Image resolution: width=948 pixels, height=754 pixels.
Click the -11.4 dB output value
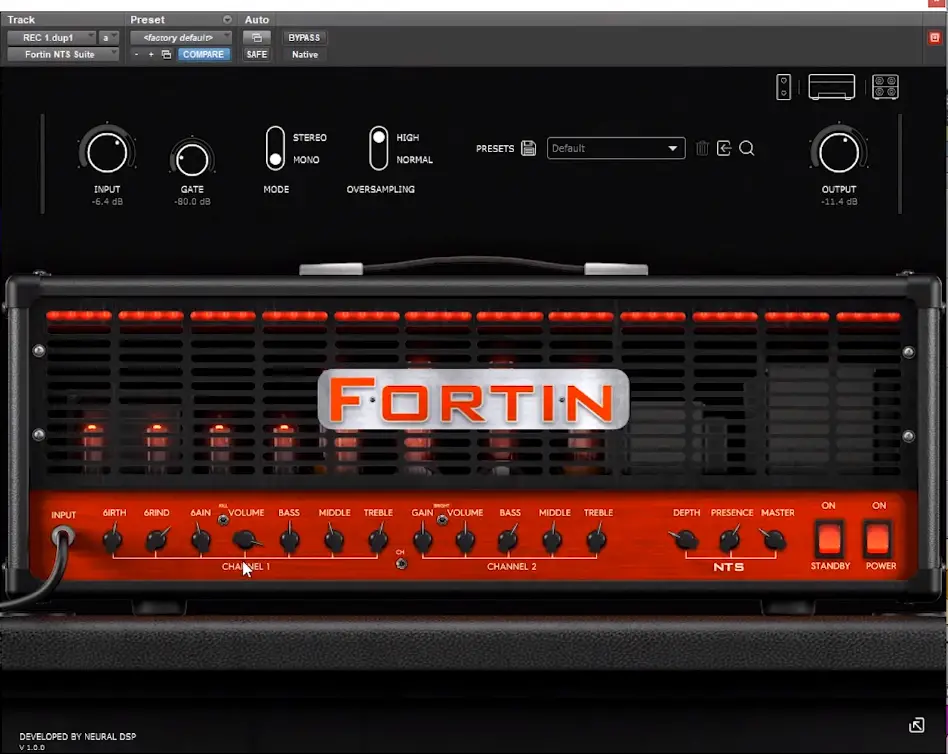pos(839,202)
